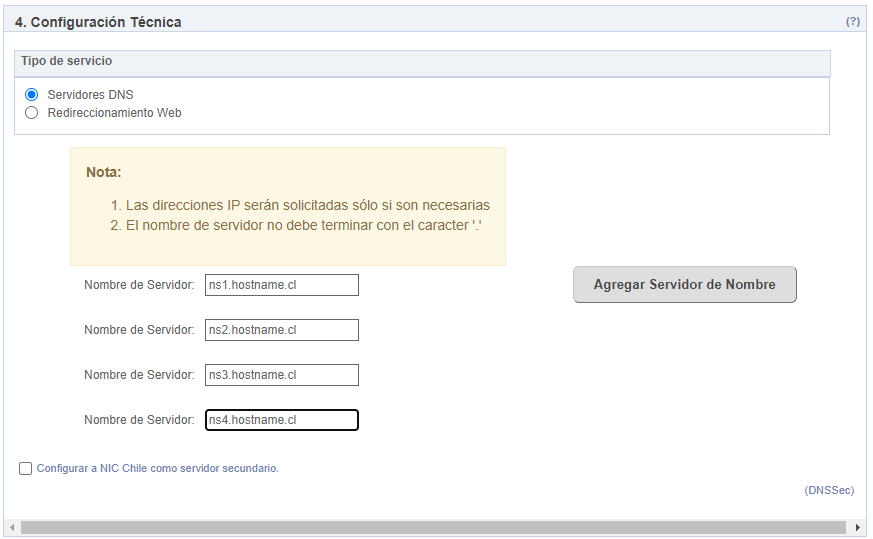The image size is (873, 539).
Task: Click the Redireccionamiento Web label text
Action: (114, 112)
